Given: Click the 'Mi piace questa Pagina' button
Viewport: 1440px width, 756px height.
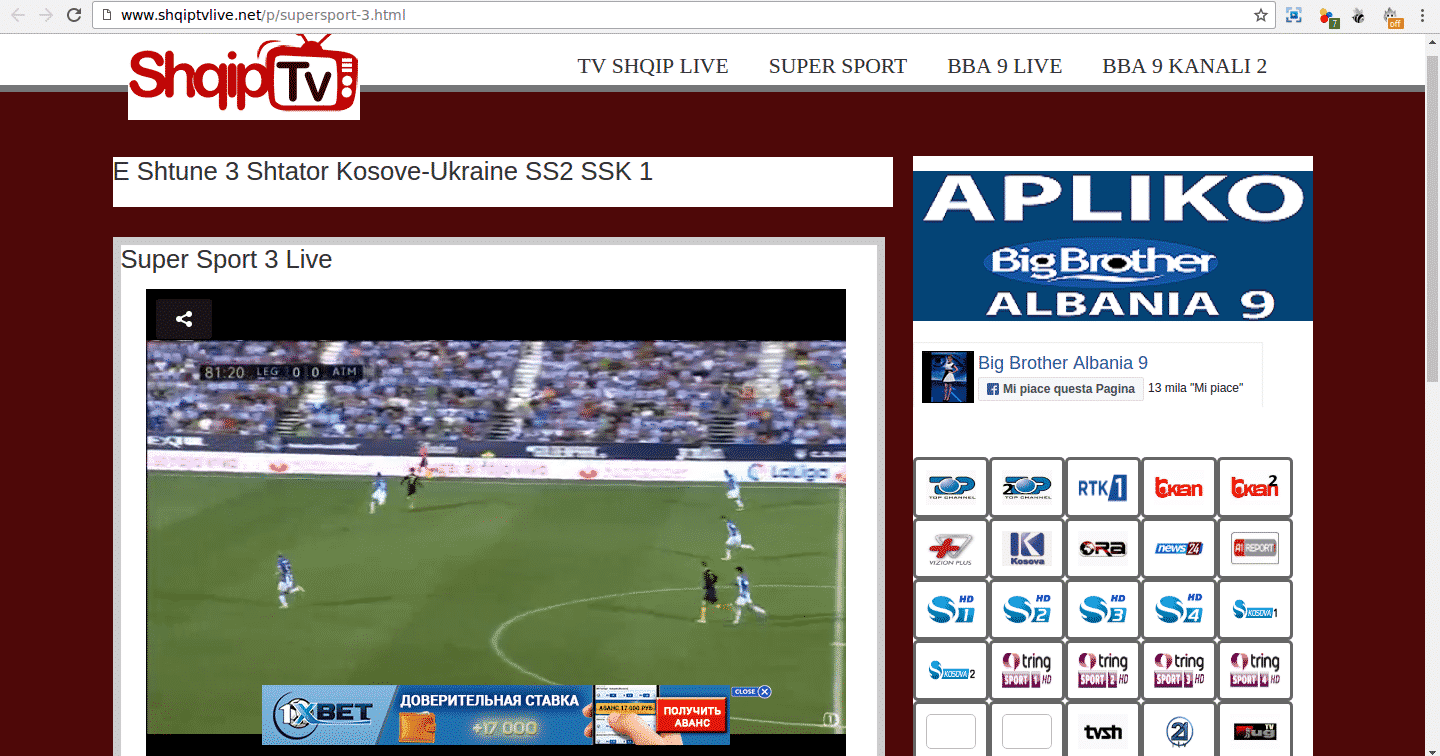Looking at the screenshot, I should (1061, 388).
